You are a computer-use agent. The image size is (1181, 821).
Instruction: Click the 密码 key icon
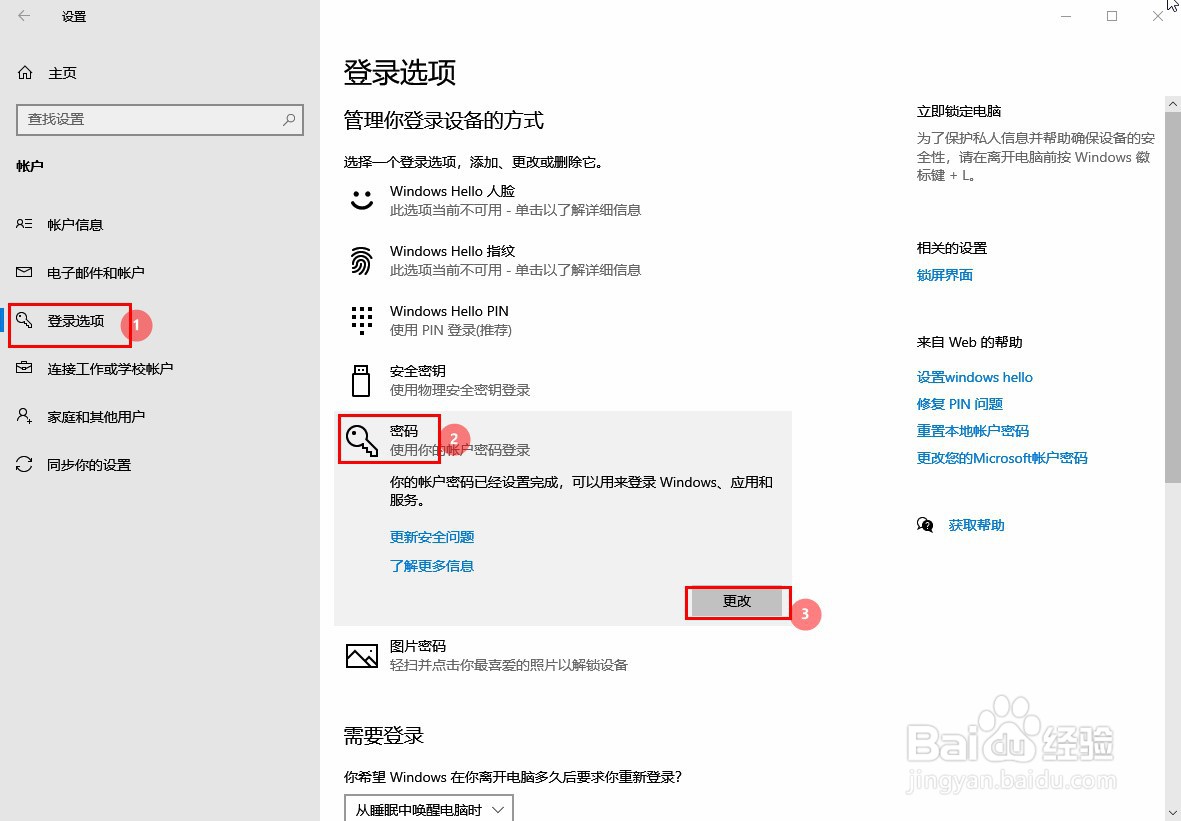[x=362, y=440]
